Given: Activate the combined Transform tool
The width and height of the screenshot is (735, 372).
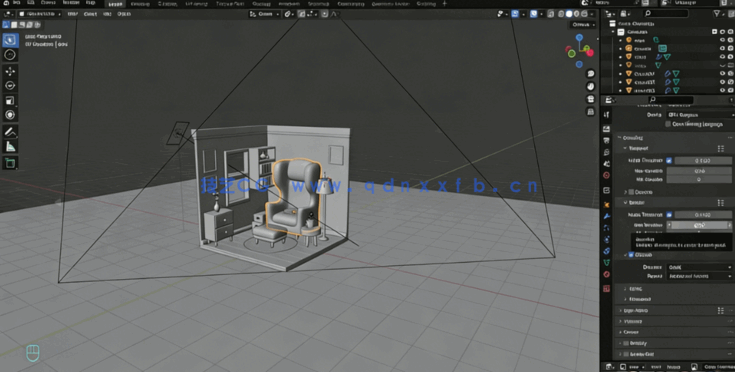Looking at the screenshot, I should tap(10, 115).
